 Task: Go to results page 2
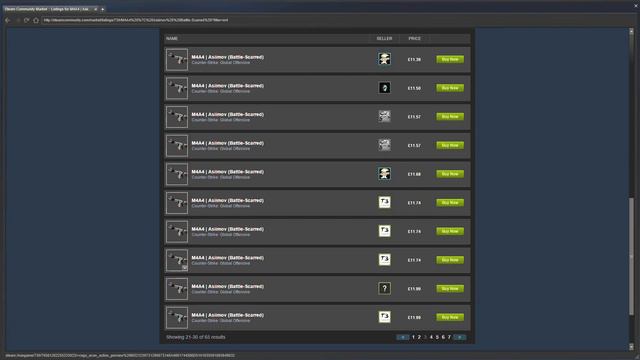(419, 337)
